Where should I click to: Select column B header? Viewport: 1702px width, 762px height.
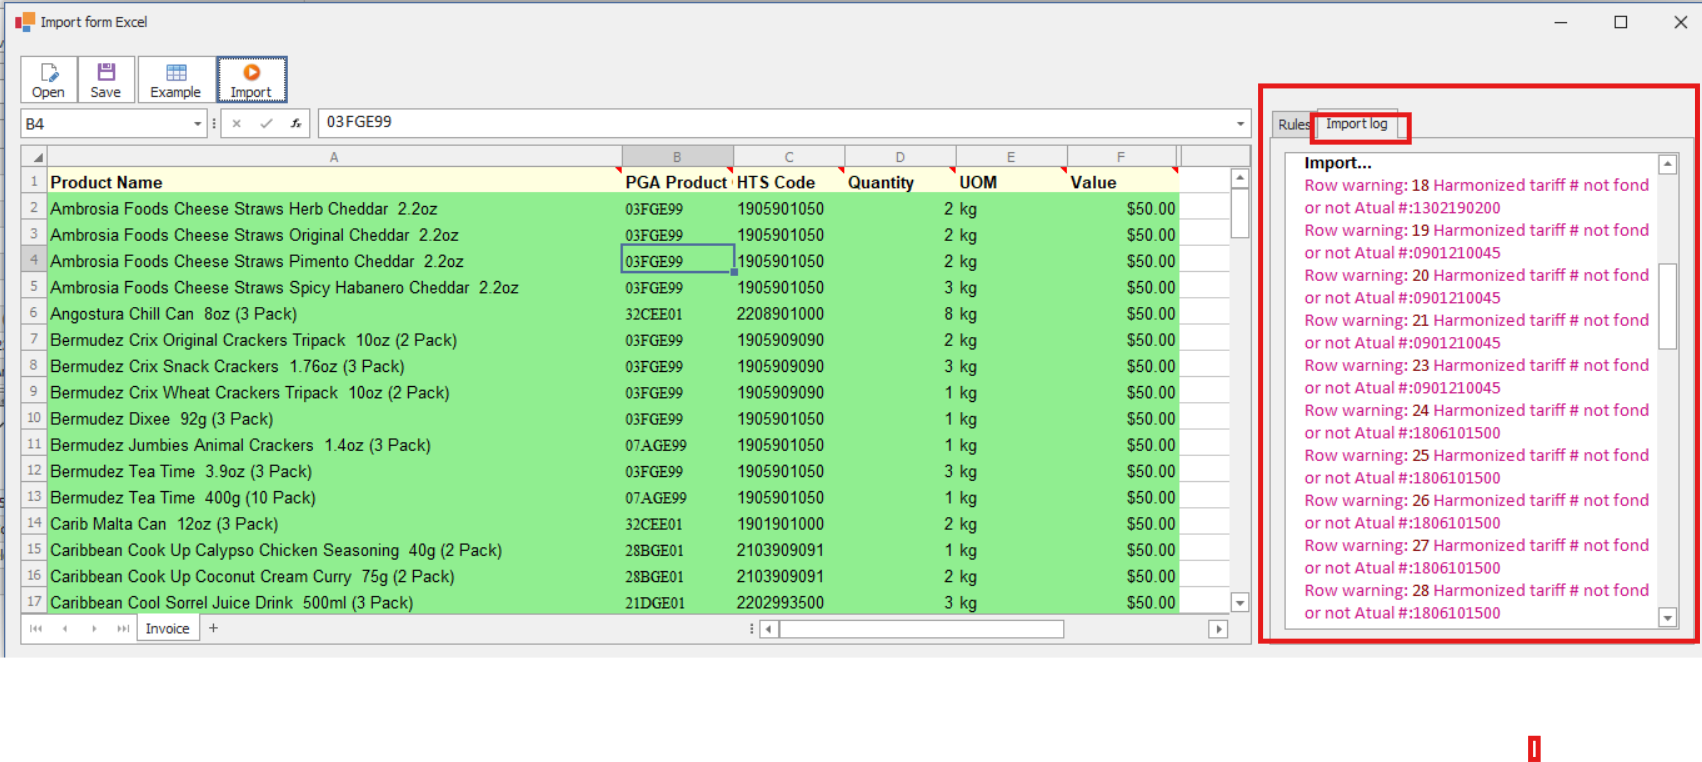point(677,157)
